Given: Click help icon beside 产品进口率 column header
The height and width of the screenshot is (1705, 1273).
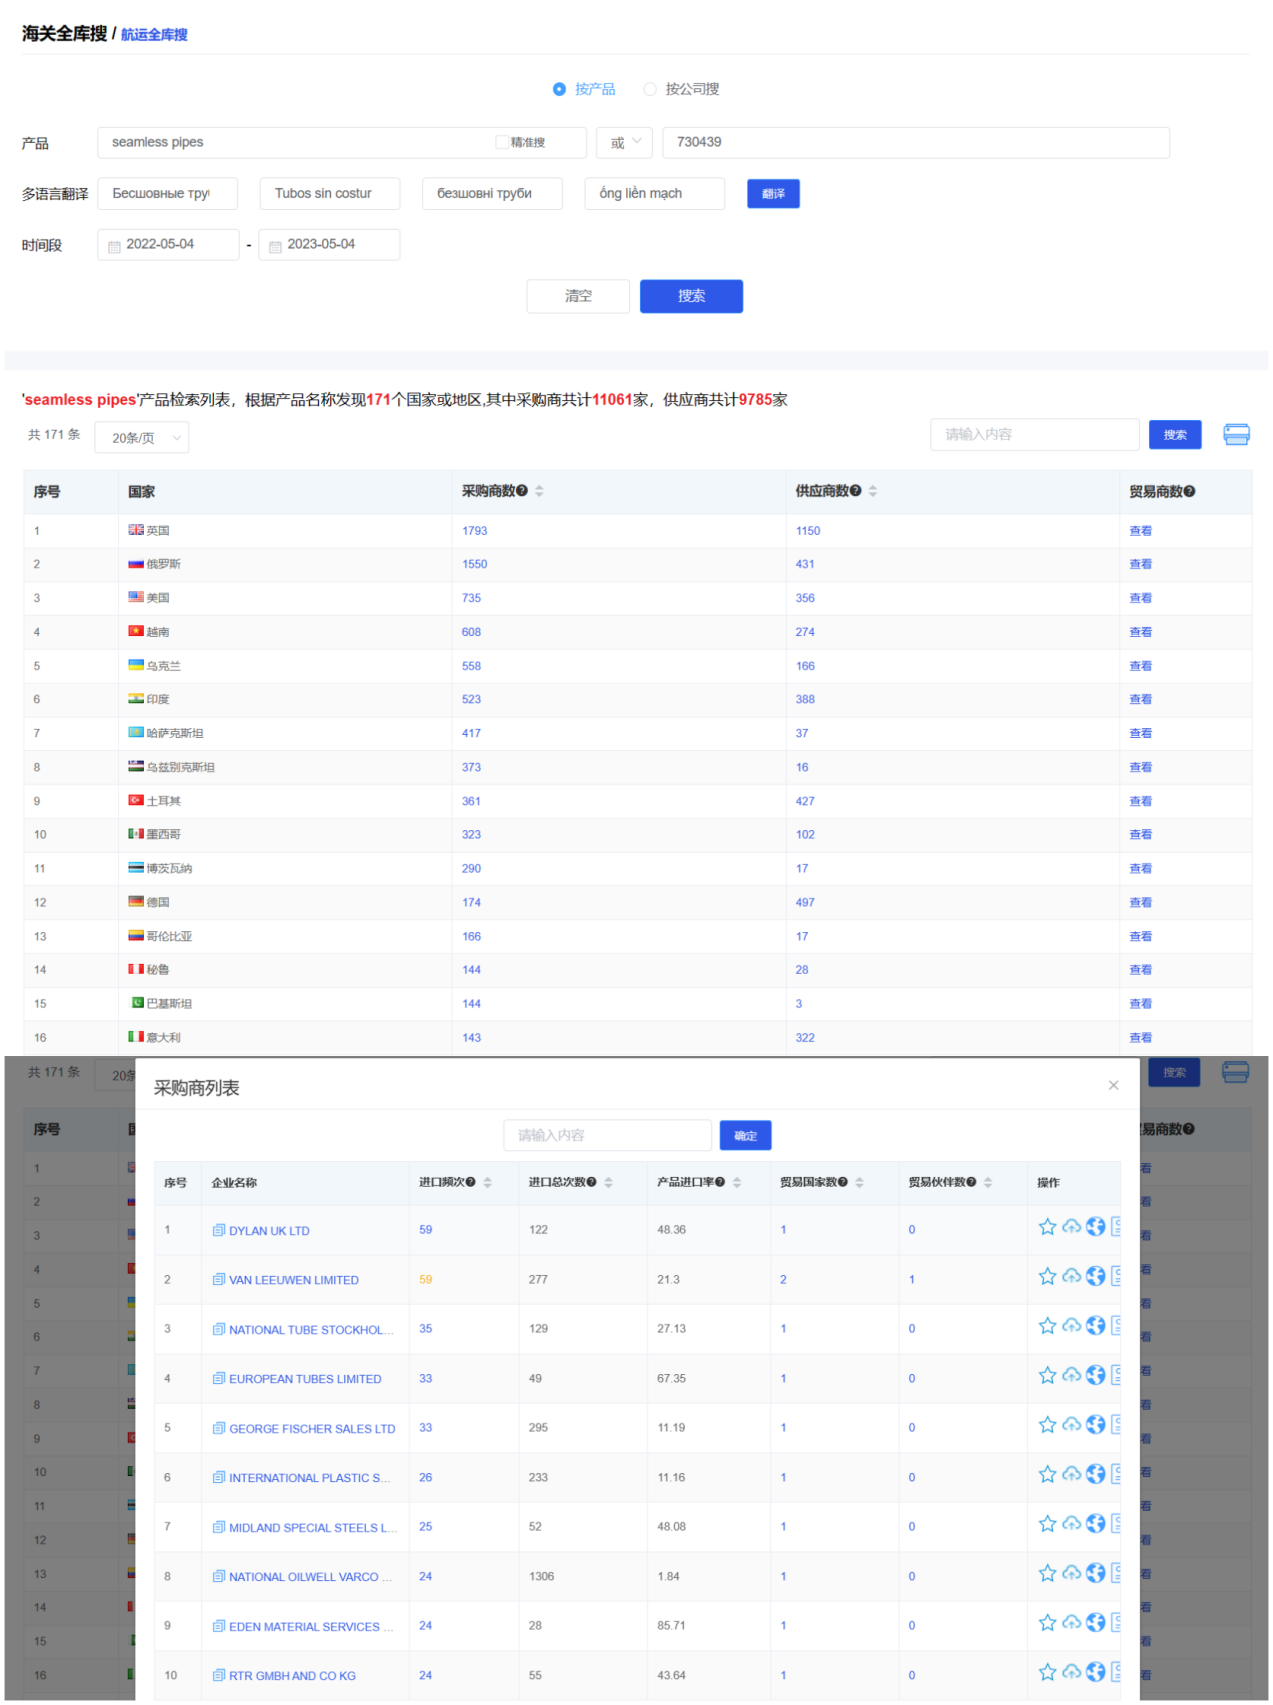Looking at the screenshot, I should click(x=720, y=1183).
